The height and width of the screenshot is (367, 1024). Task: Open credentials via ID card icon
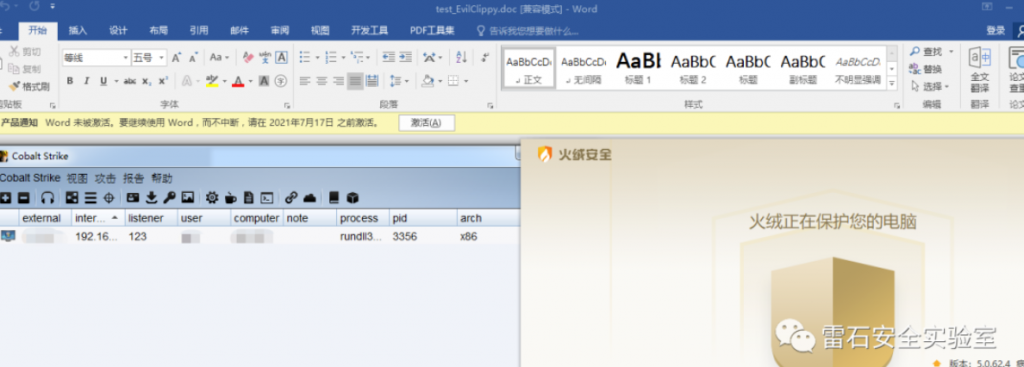[x=133, y=197]
